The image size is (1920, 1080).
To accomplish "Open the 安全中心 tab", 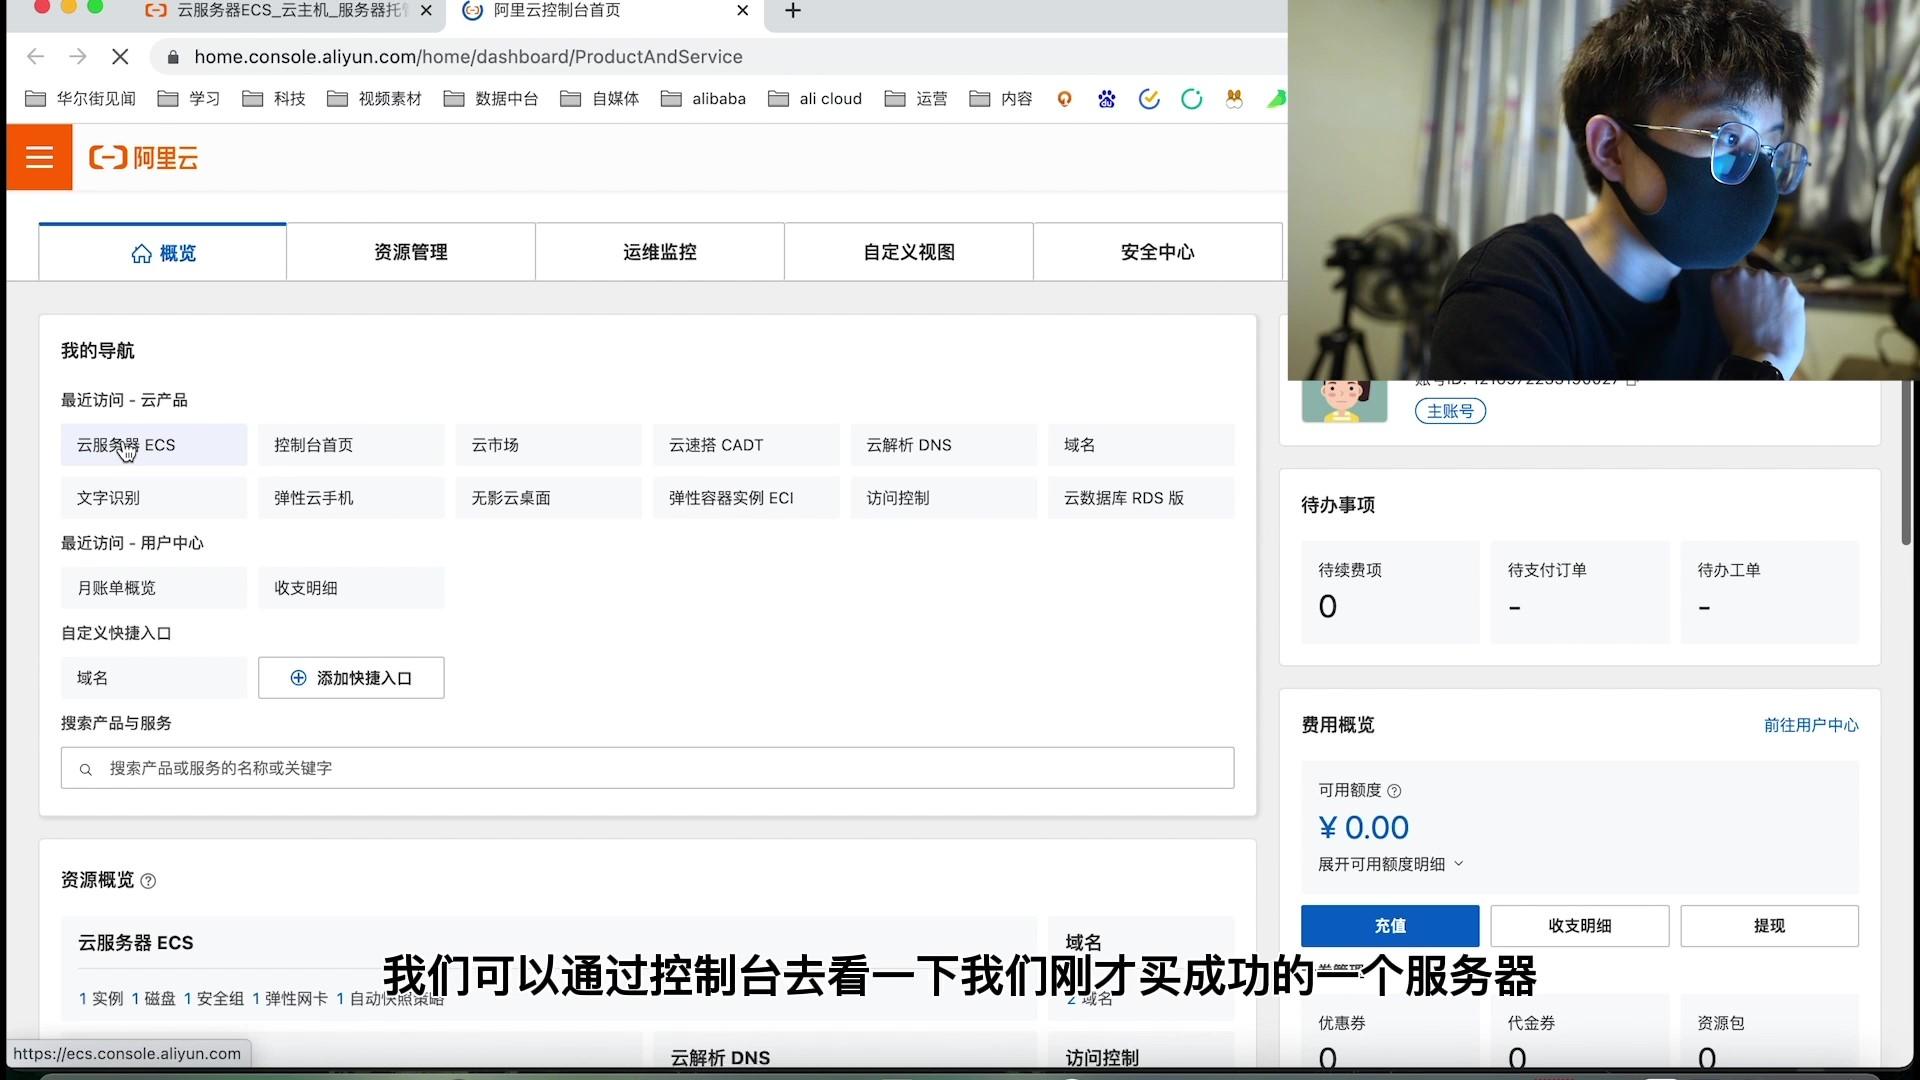I will 1158,253.
